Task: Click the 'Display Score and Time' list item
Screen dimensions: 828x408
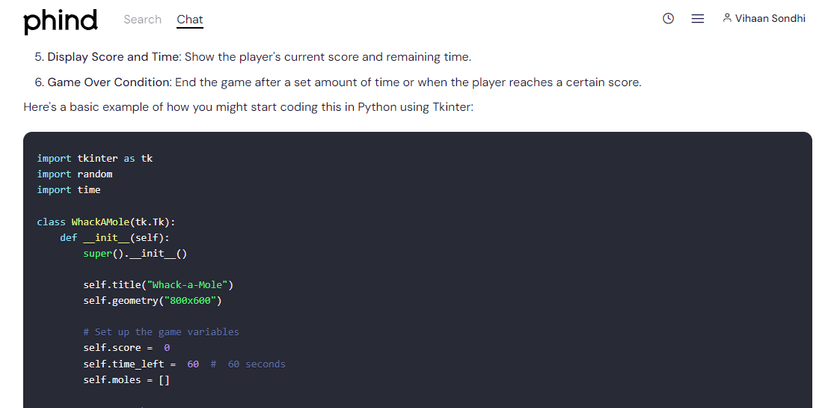Action: tap(253, 56)
